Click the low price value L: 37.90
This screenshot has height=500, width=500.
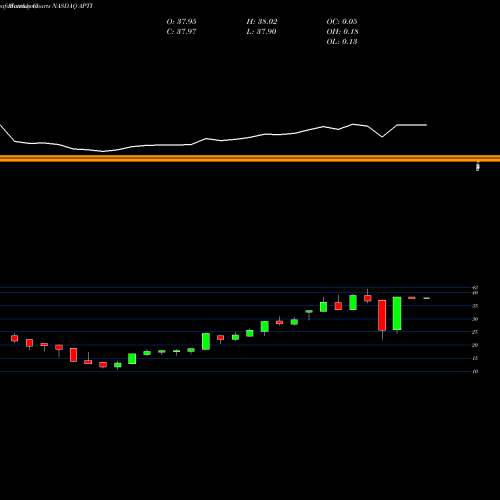coord(262,32)
